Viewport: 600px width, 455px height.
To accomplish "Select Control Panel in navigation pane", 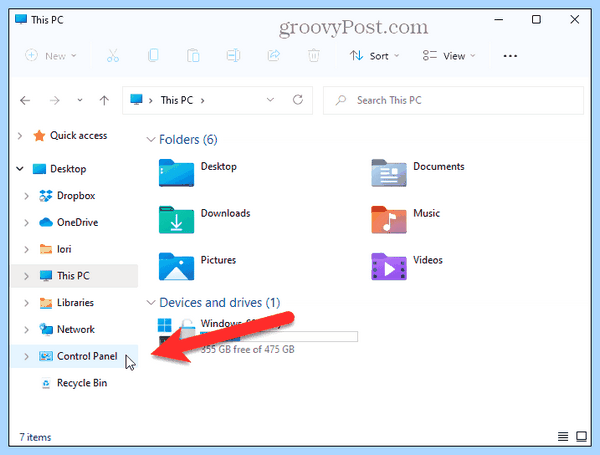I will (x=74, y=356).
